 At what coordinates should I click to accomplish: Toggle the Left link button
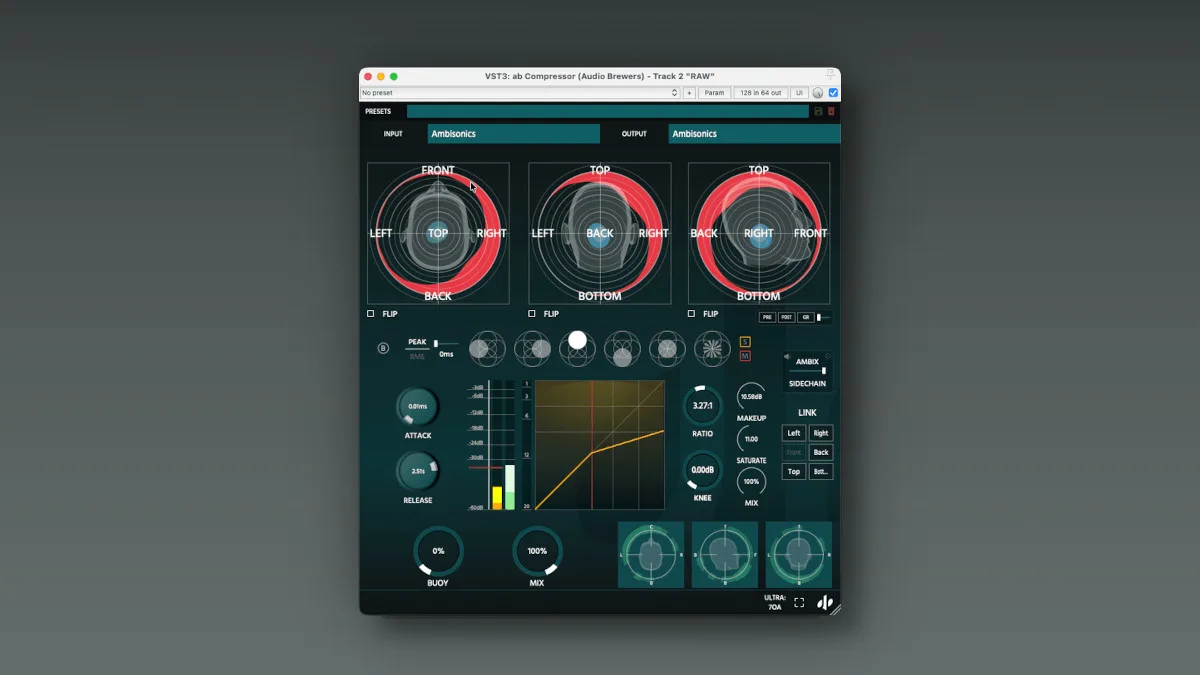794,433
